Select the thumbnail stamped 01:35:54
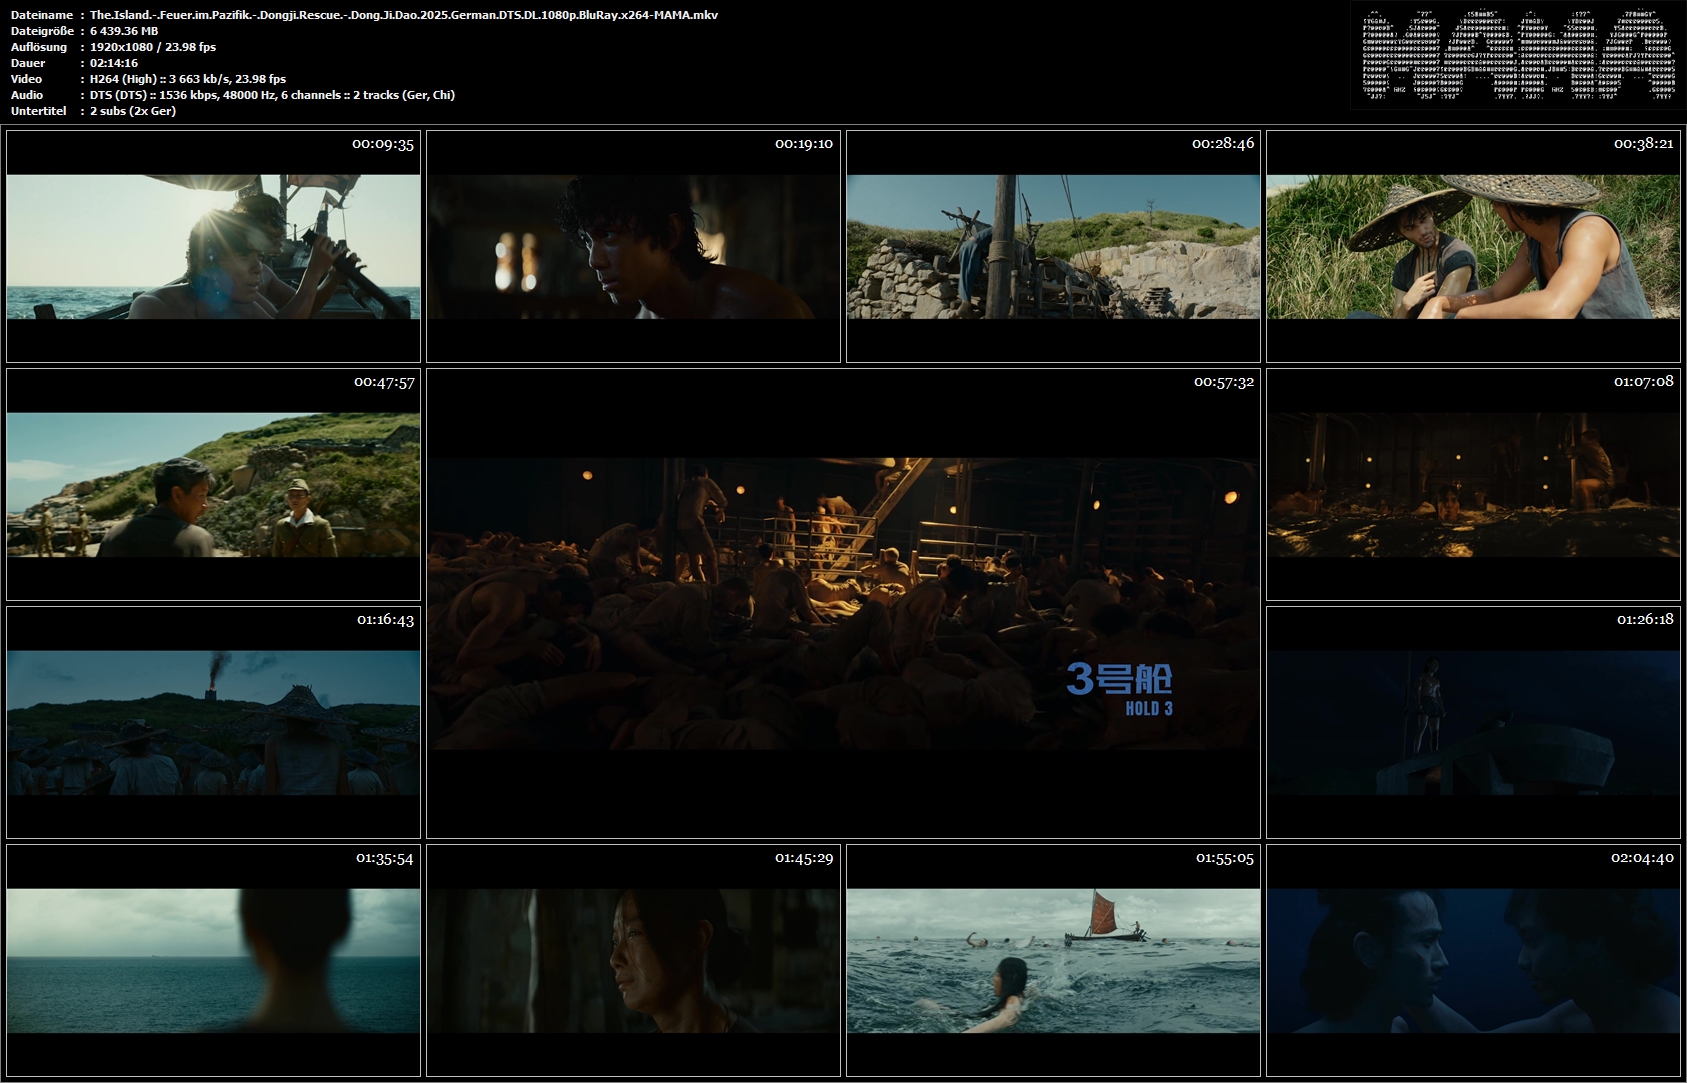This screenshot has height=1083, width=1687. click(x=213, y=960)
